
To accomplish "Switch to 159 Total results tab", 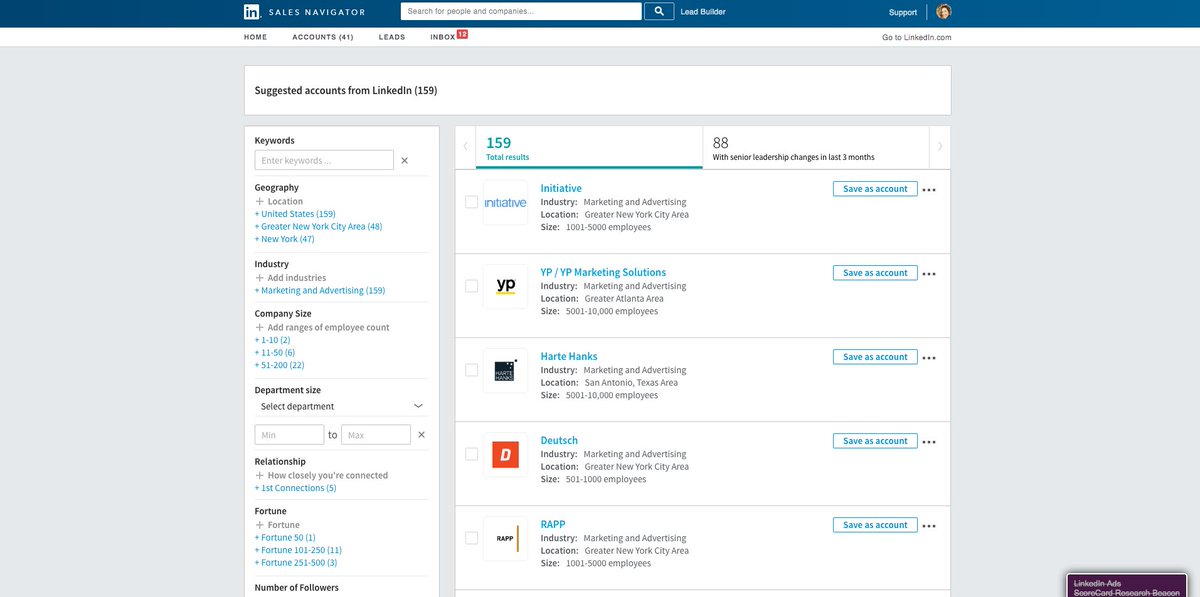I will [x=589, y=148].
